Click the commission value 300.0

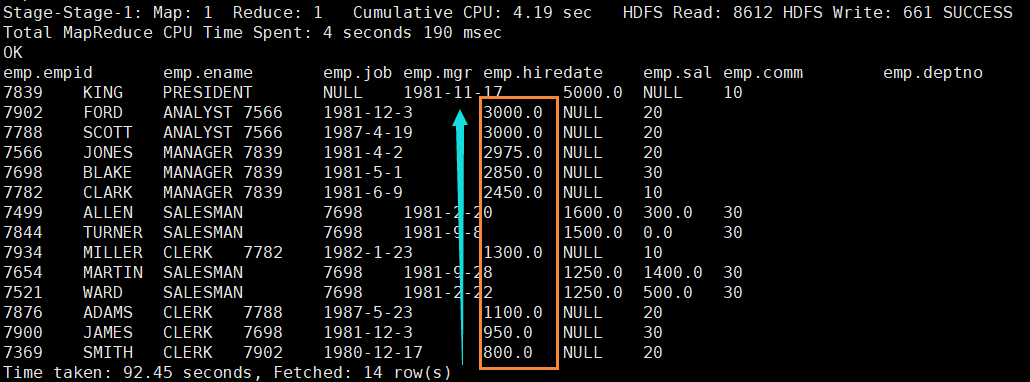[x=667, y=213]
